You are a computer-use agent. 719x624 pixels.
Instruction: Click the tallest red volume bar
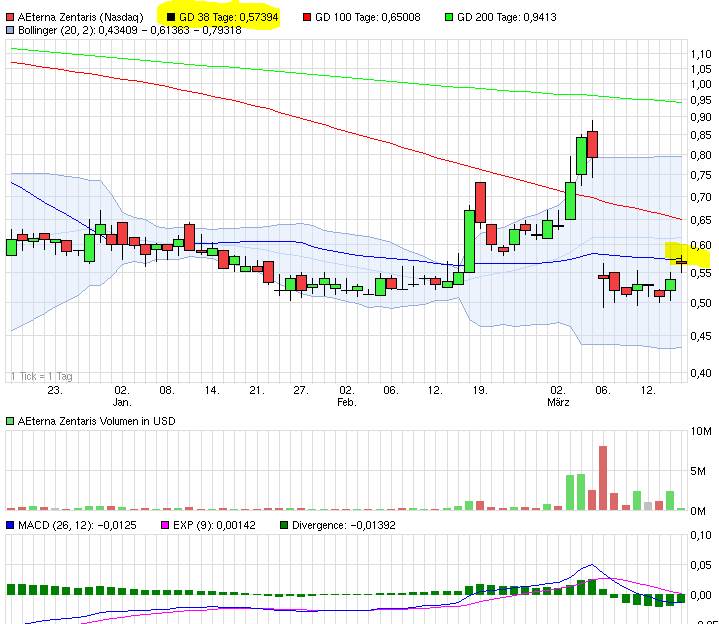point(603,478)
